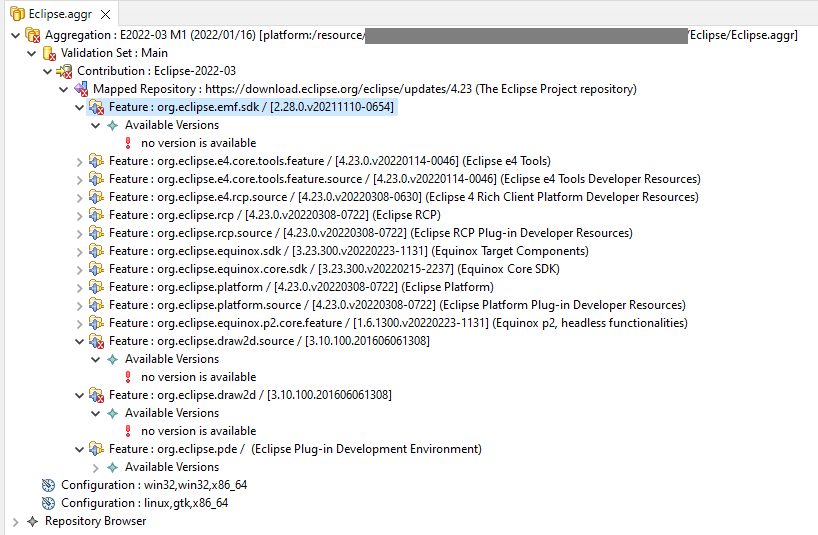Click the org.eclipse.emf.sdk feature error icon
818x535 pixels.
96,107
